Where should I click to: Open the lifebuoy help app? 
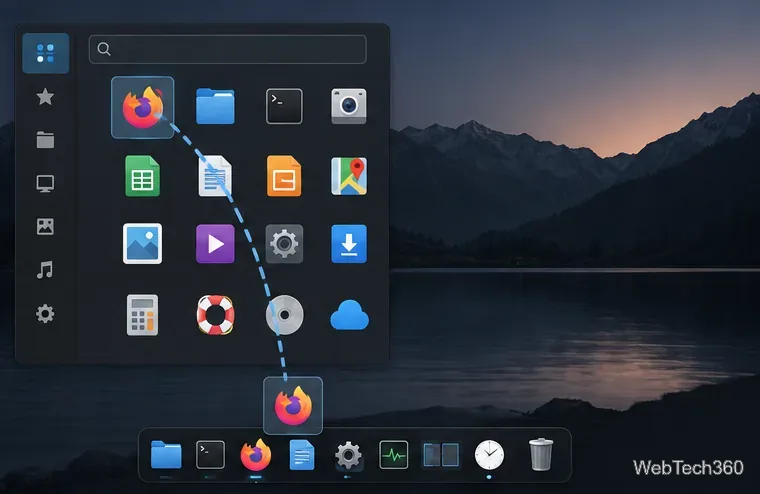215,315
